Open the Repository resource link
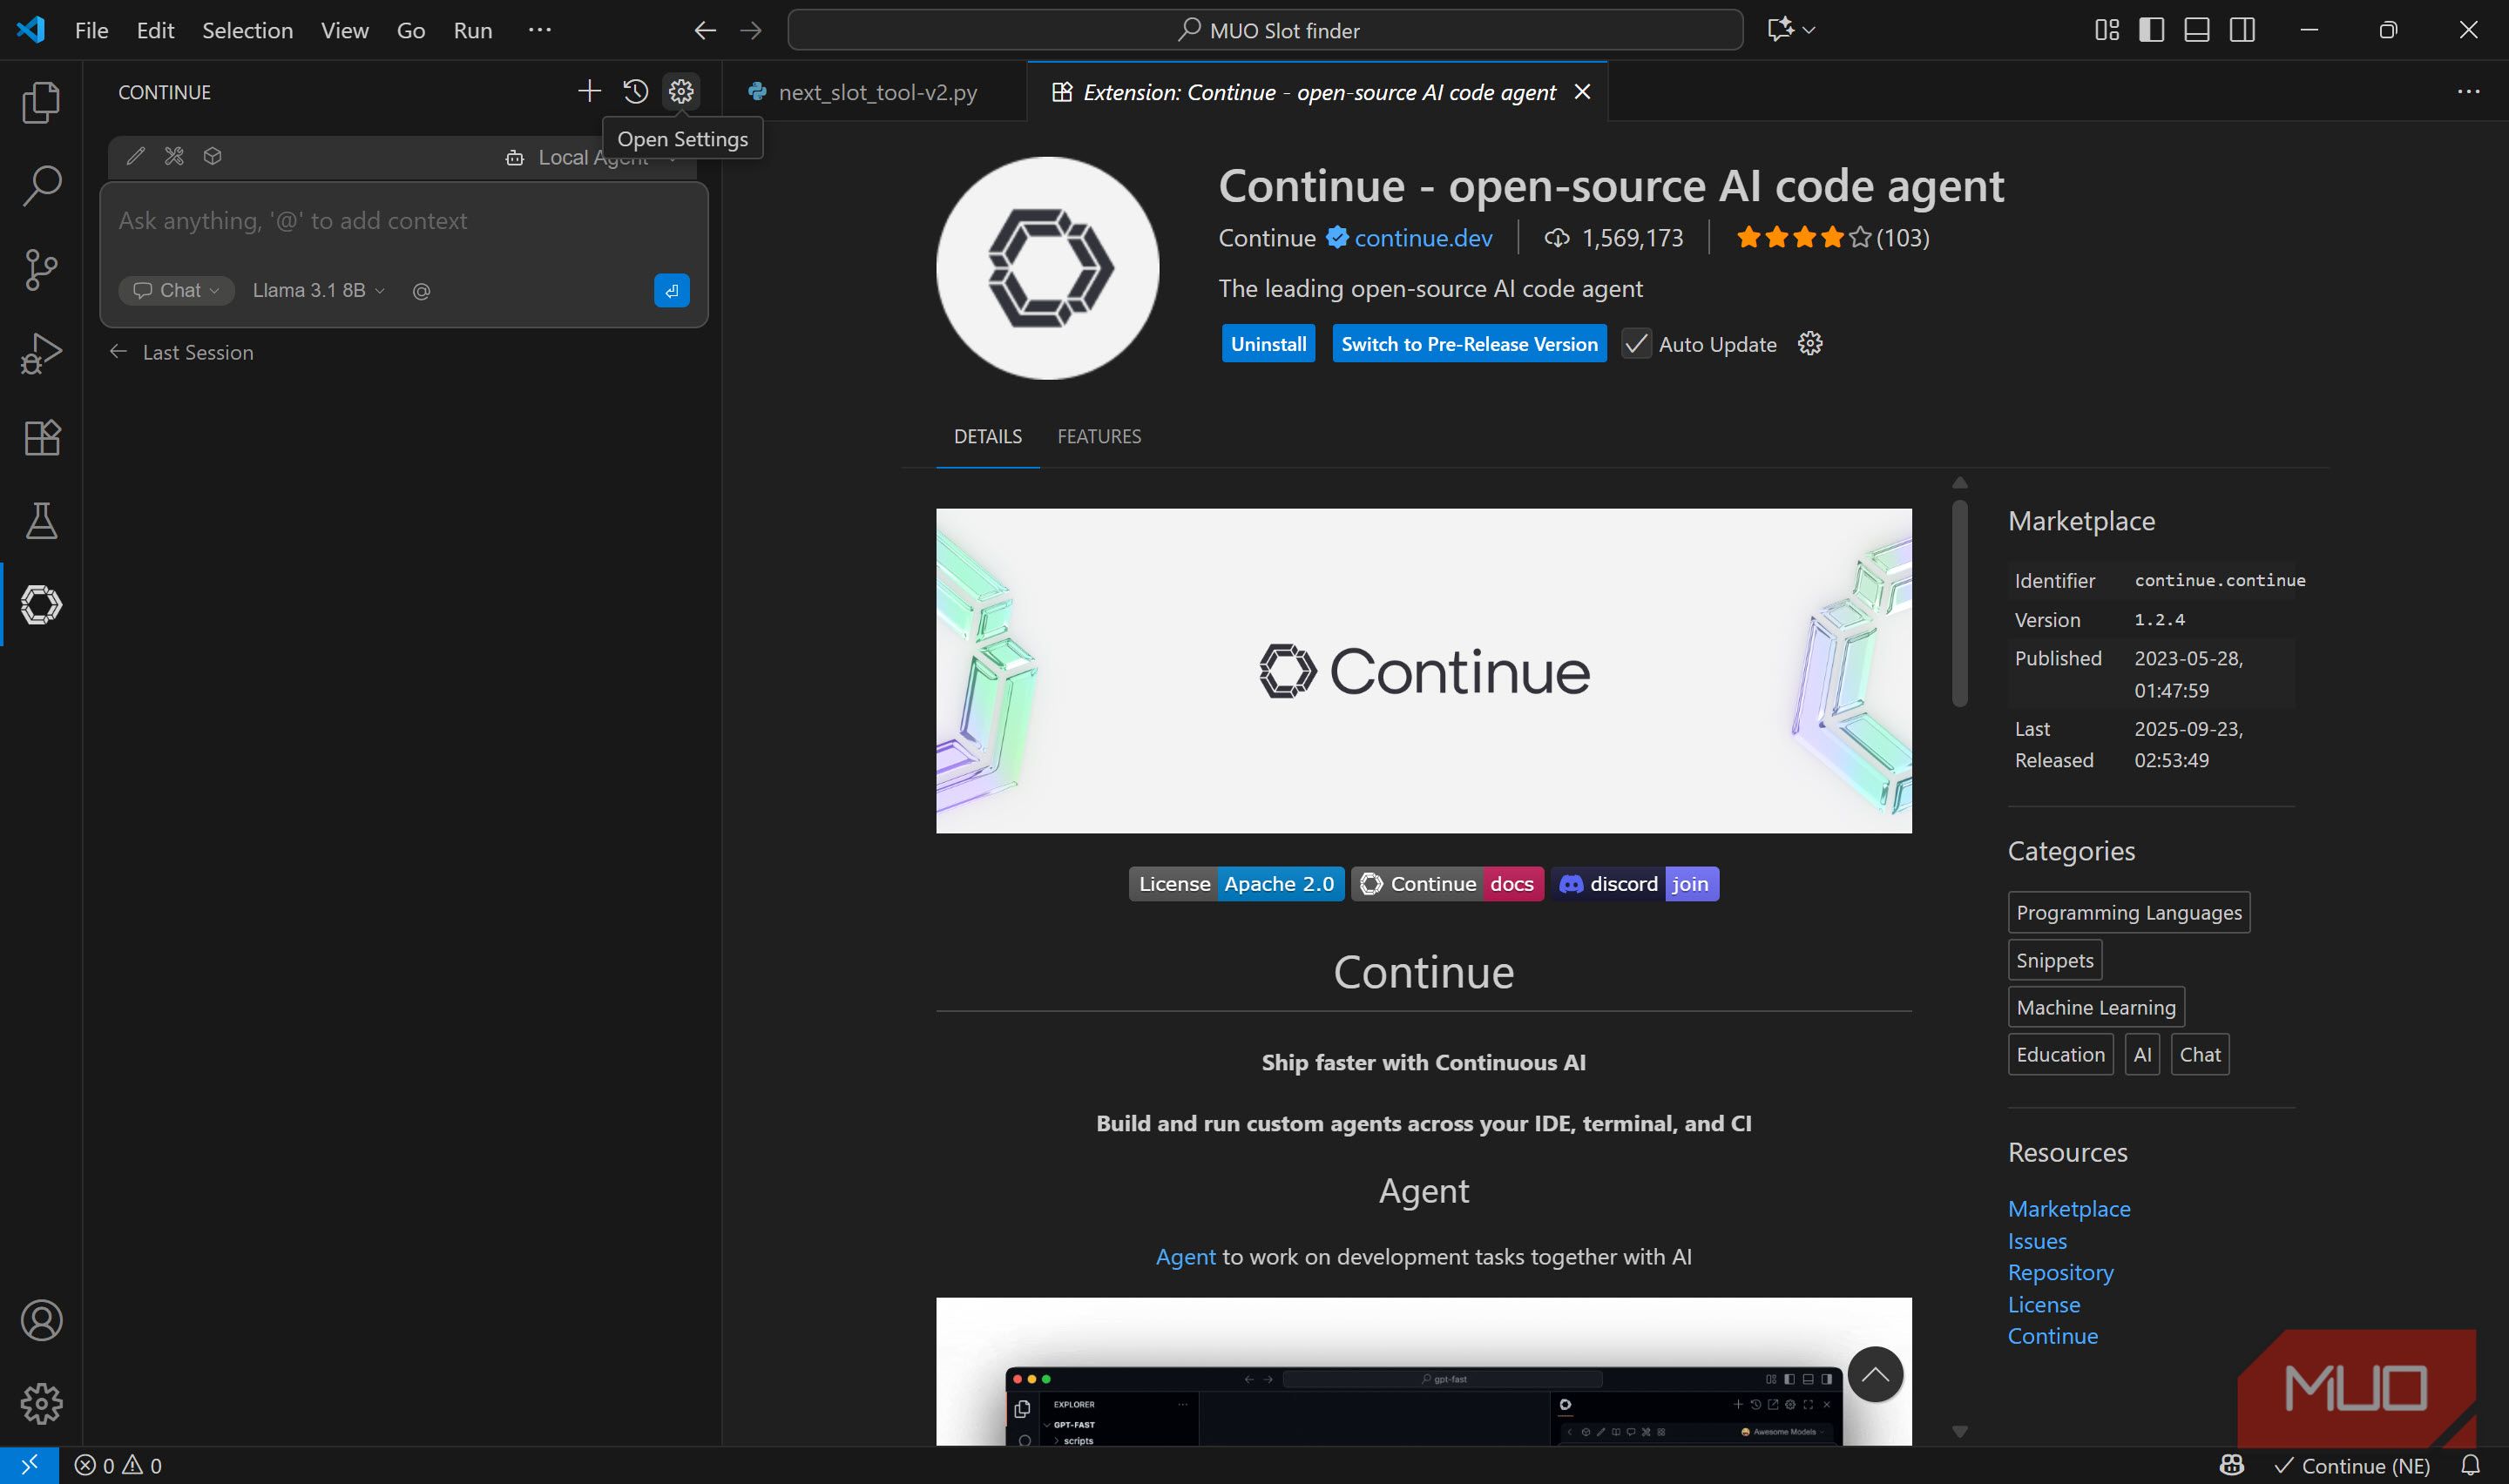 point(2060,1273)
